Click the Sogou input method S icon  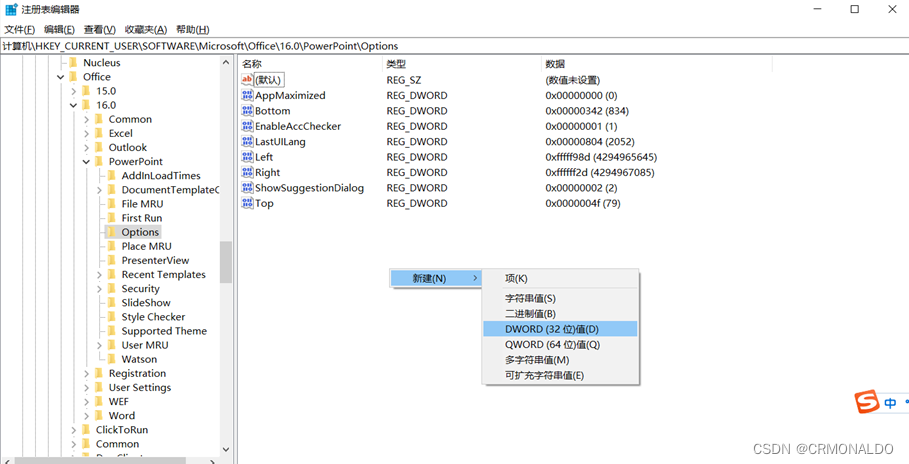click(x=867, y=402)
